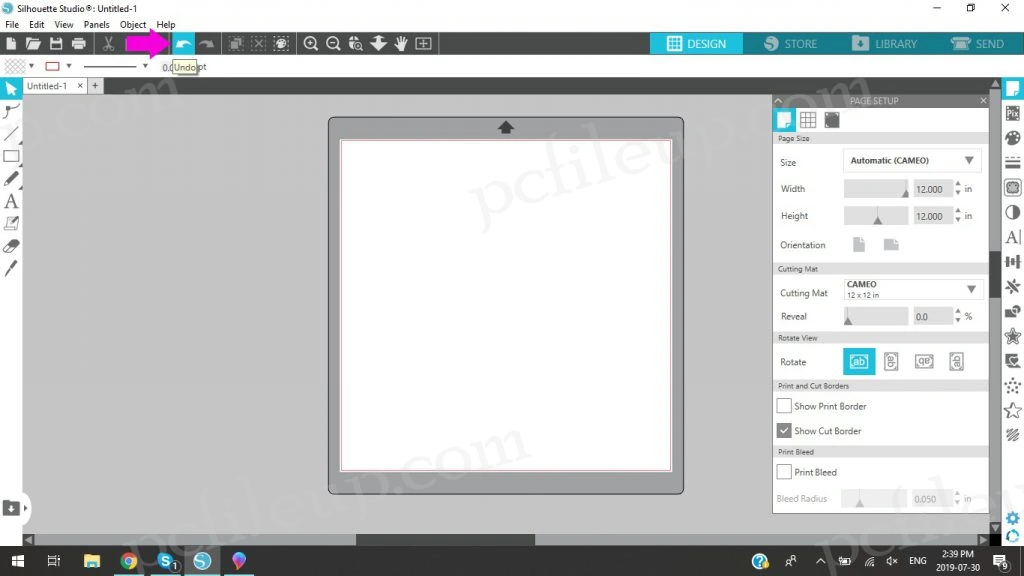Select the Draw a Rectangle tool
Screen dimensions: 1024x576
11,156
